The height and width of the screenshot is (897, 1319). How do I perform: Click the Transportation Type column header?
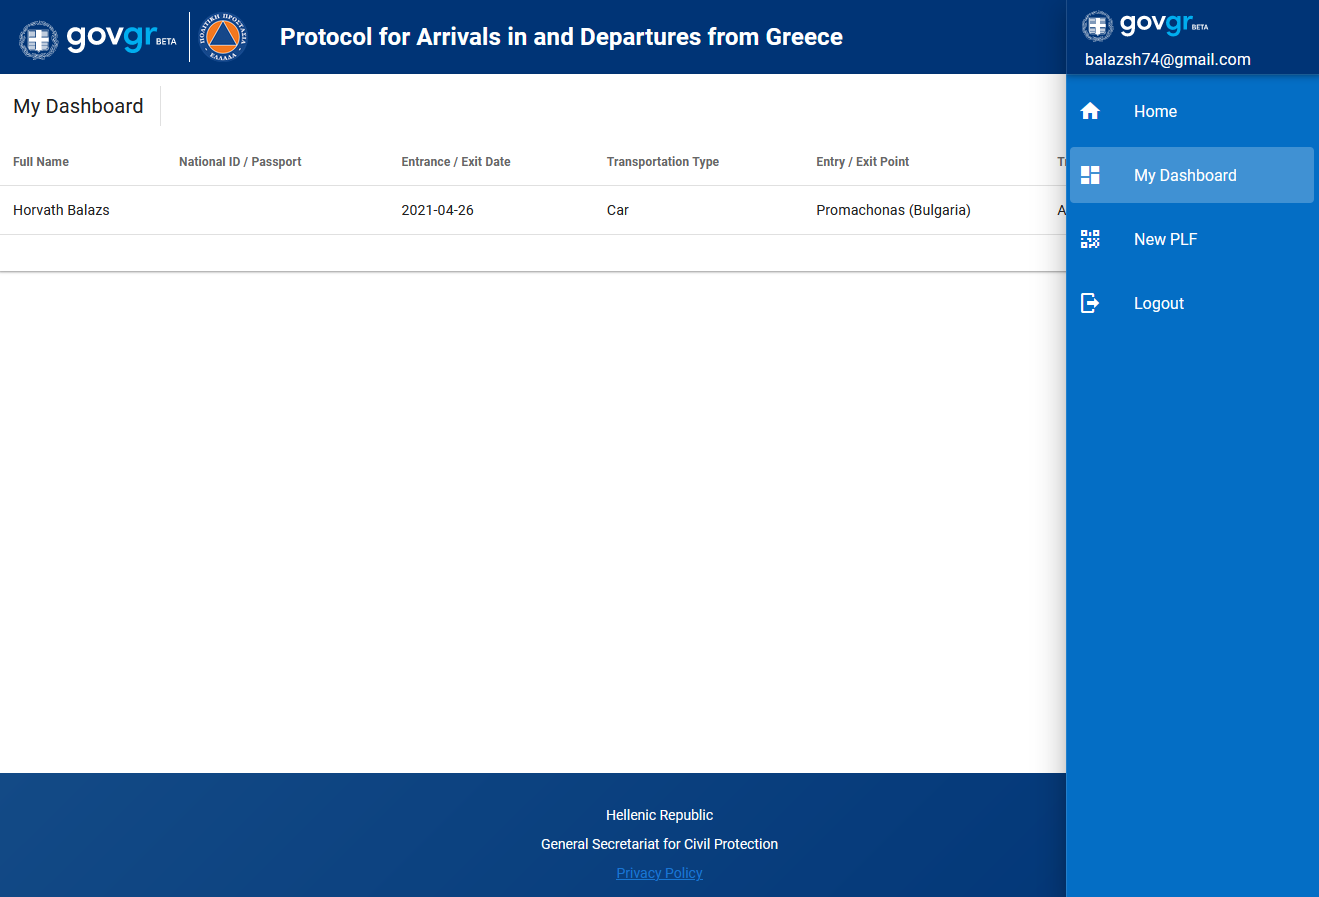(662, 162)
